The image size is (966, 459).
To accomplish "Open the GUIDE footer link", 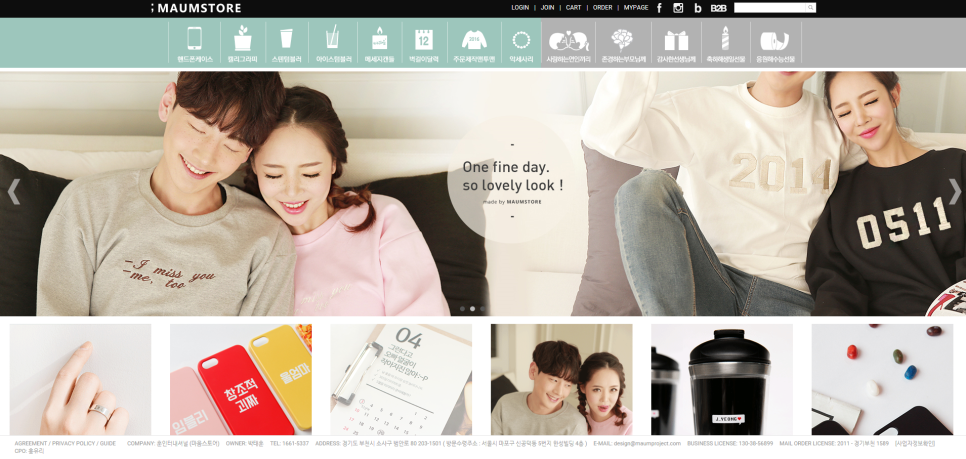I will [108, 444].
